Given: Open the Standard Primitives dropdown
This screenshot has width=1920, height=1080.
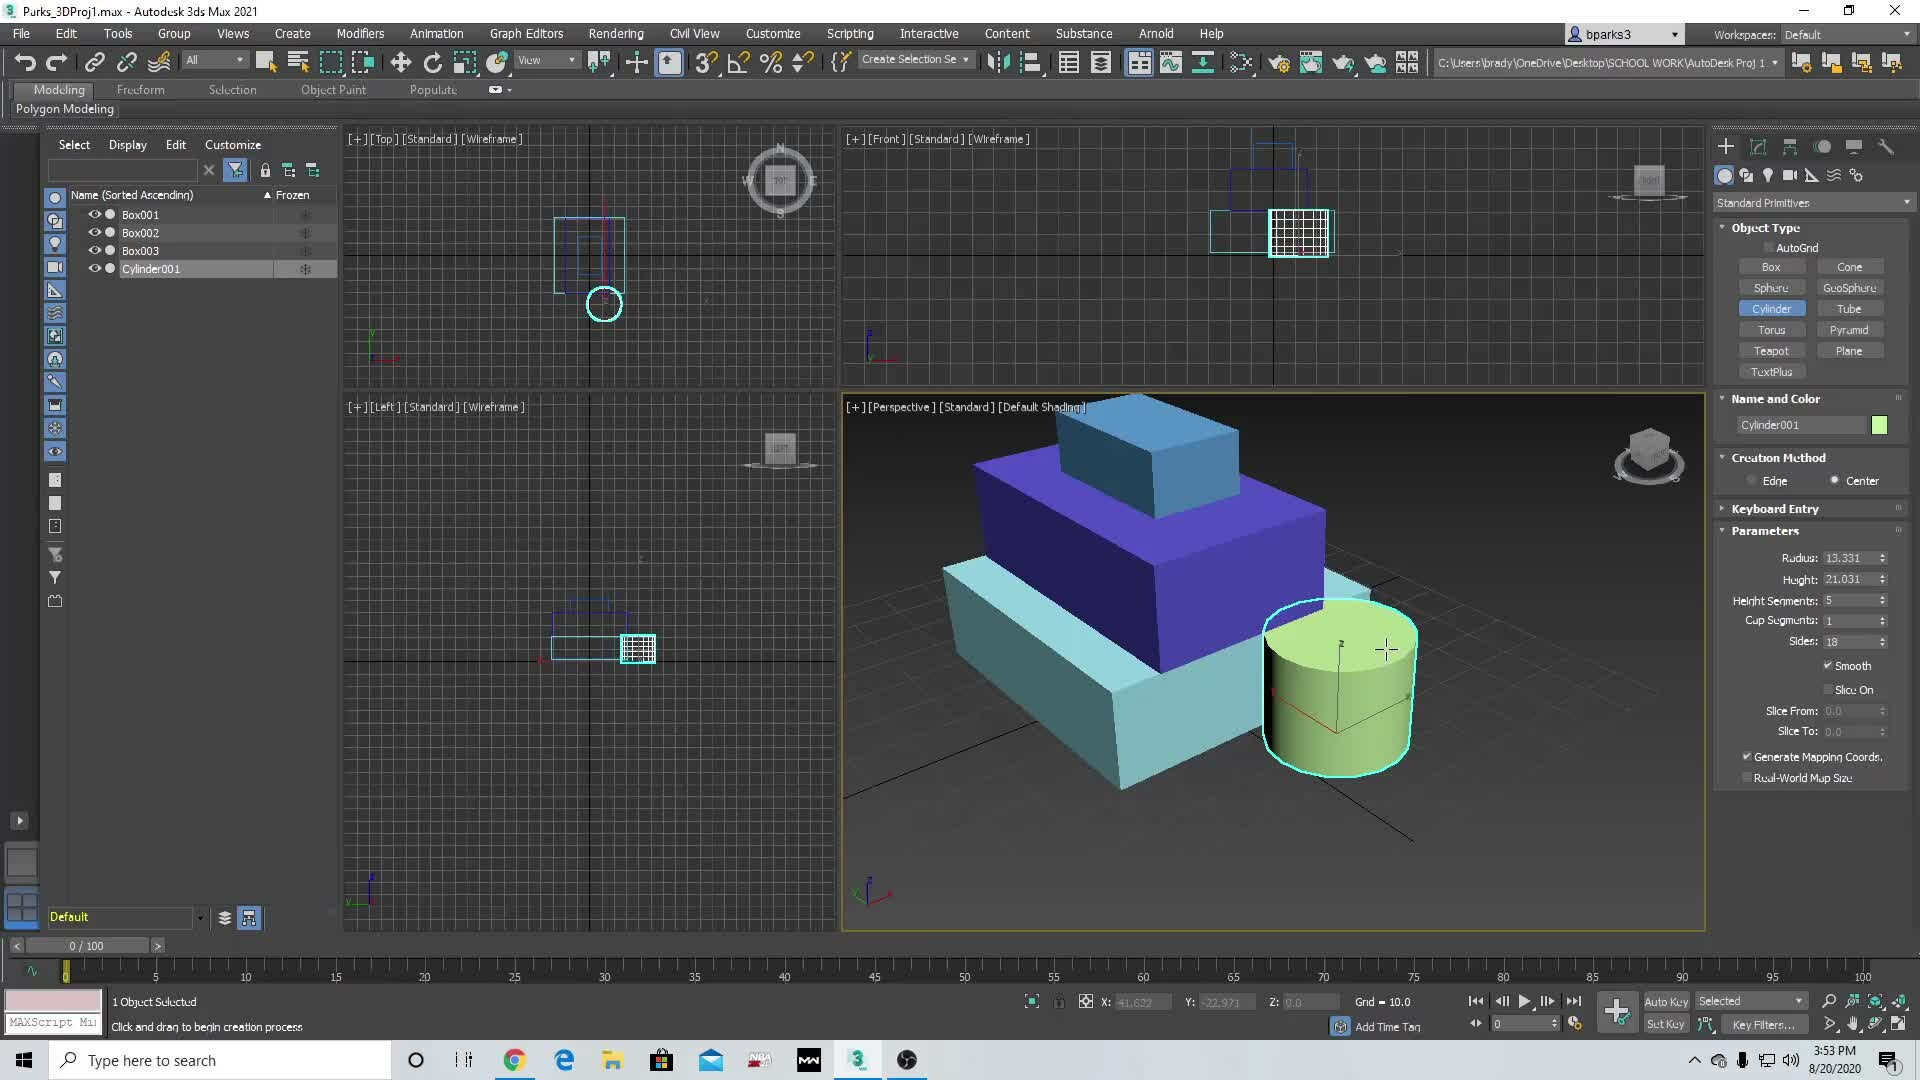Looking at the screenshot, I should [x=1812, y=202].
